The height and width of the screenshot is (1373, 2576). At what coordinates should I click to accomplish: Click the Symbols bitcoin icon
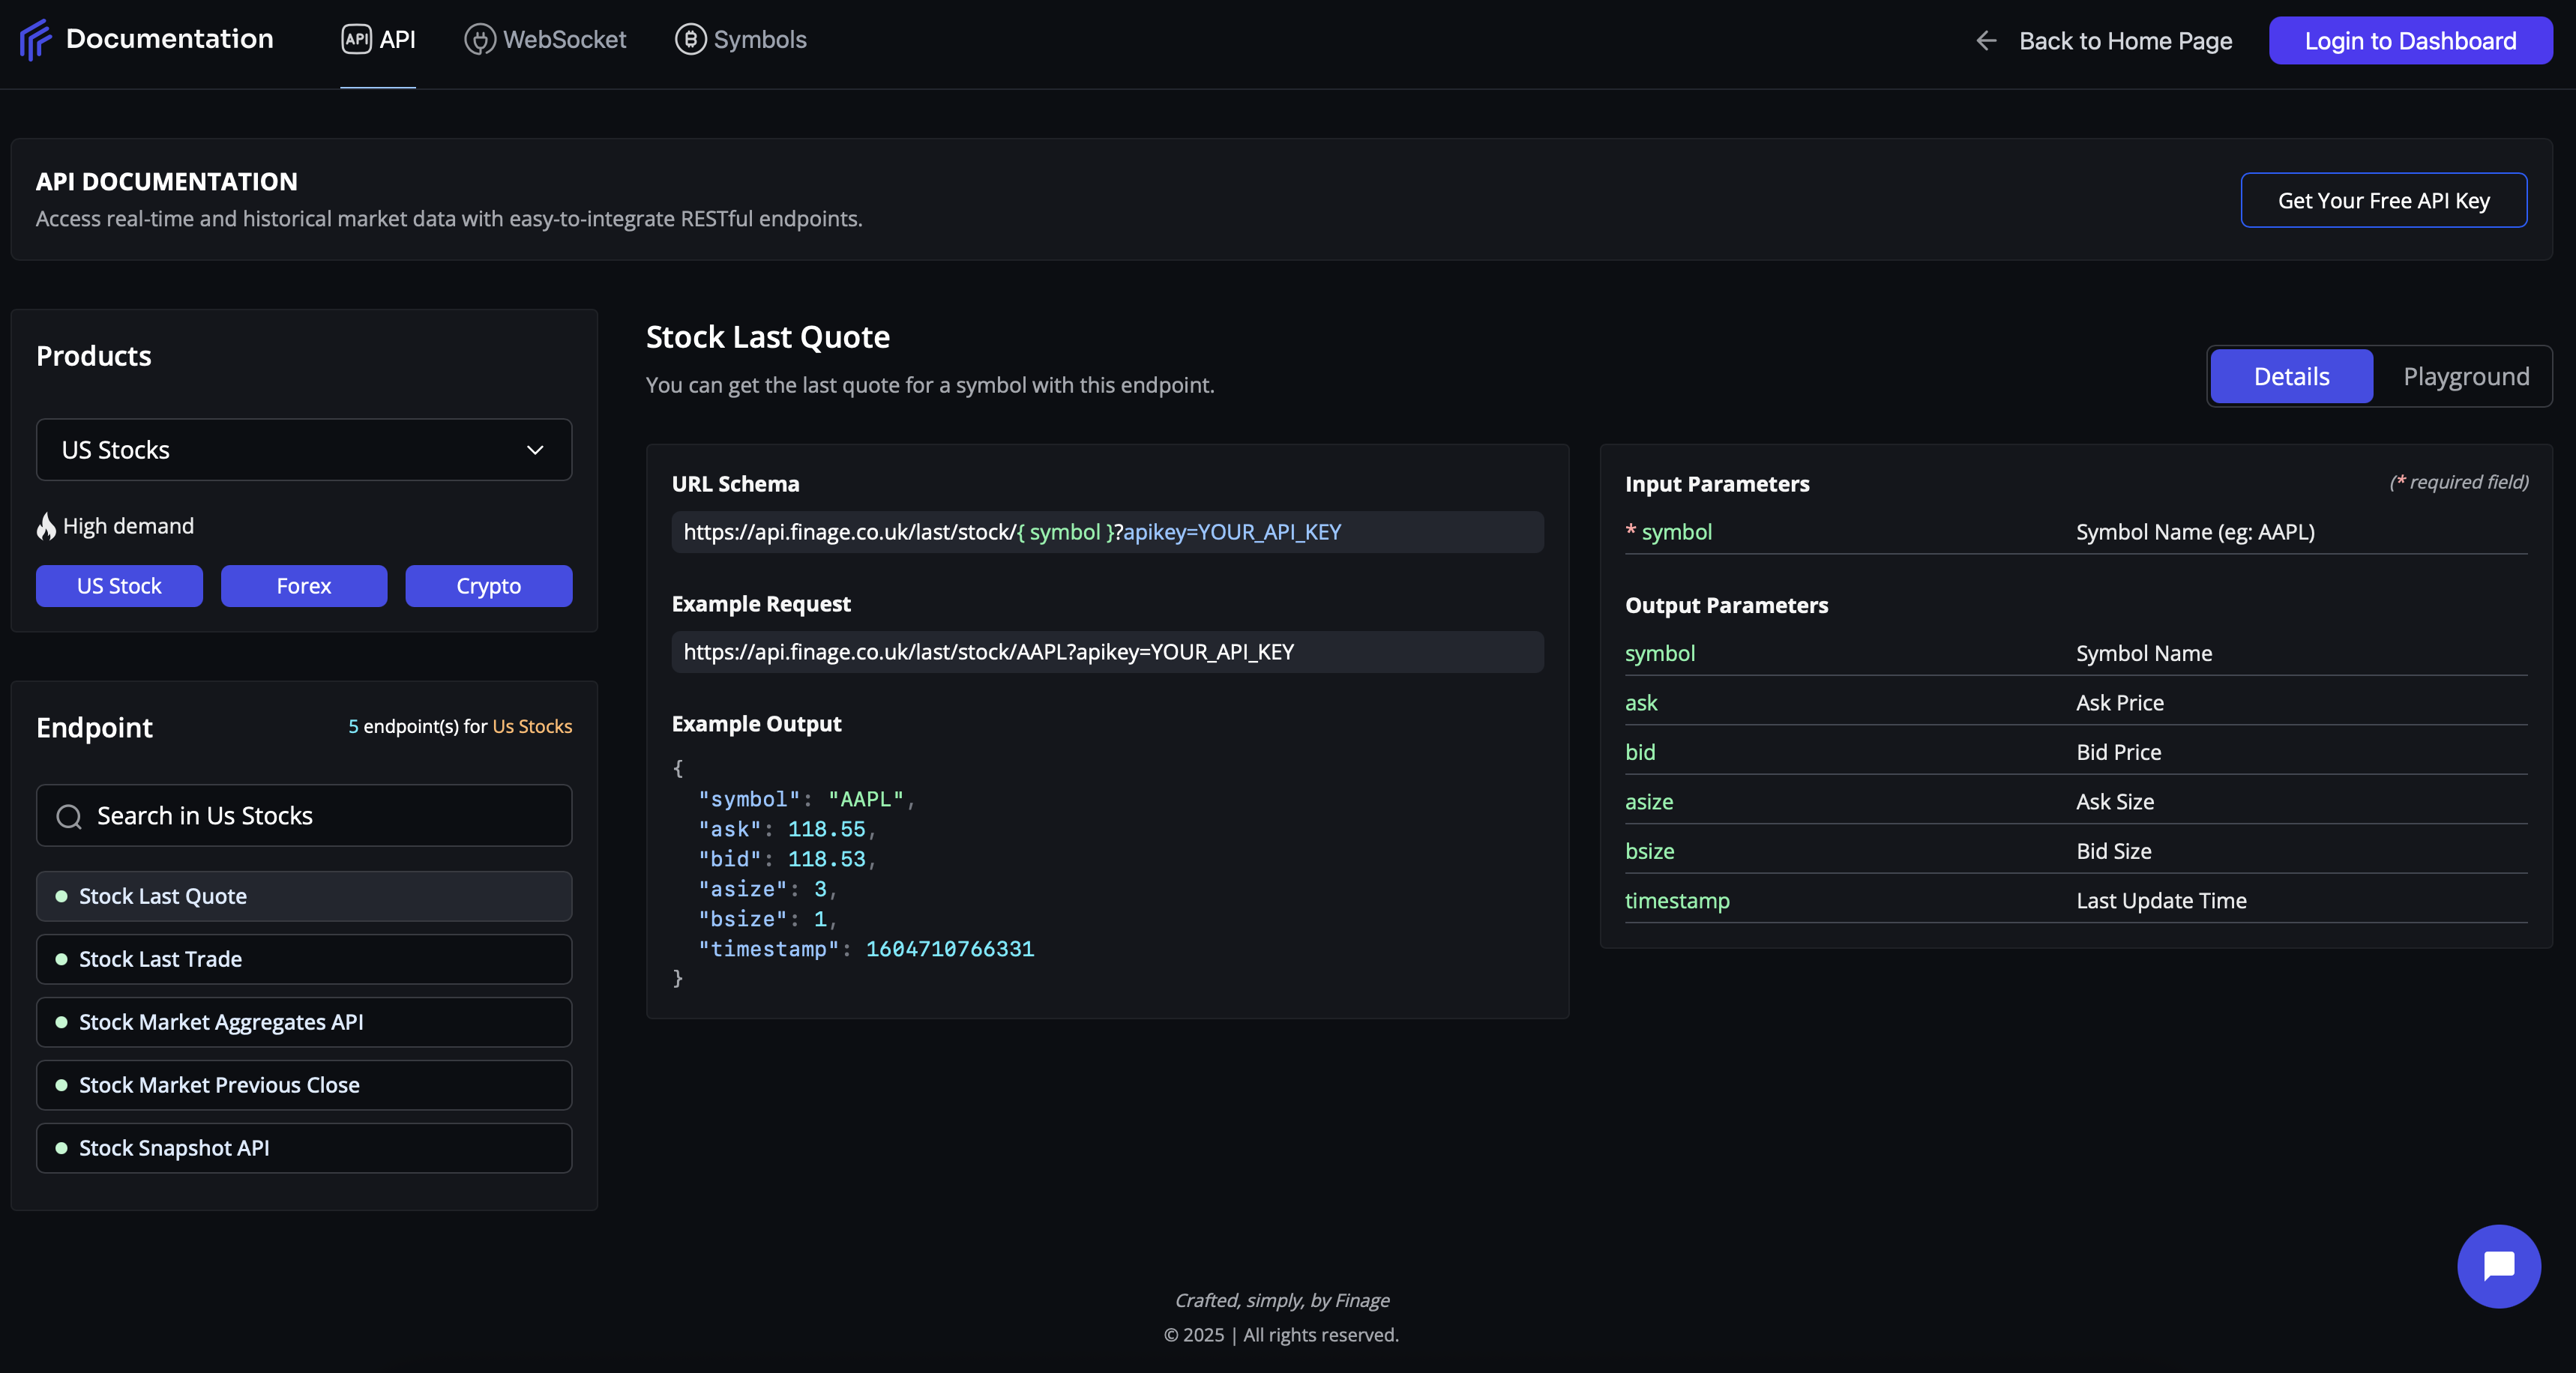690,39
